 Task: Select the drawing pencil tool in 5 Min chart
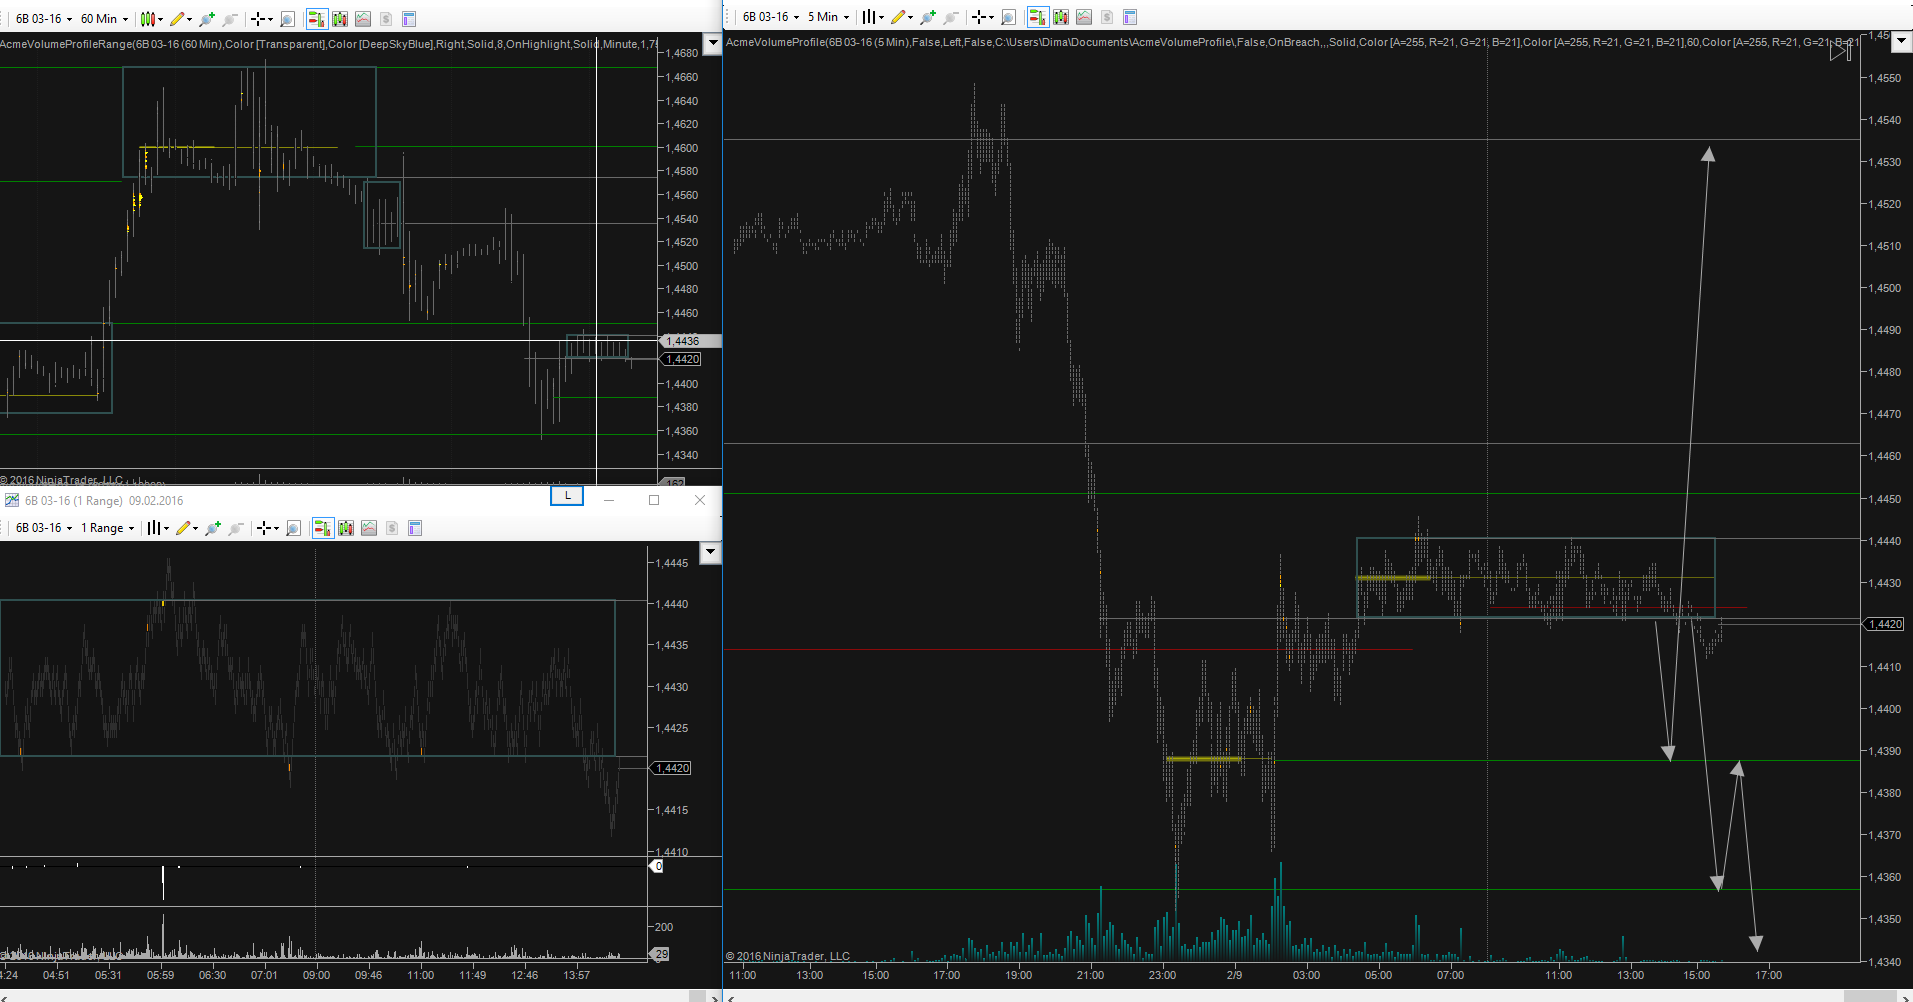901,17
